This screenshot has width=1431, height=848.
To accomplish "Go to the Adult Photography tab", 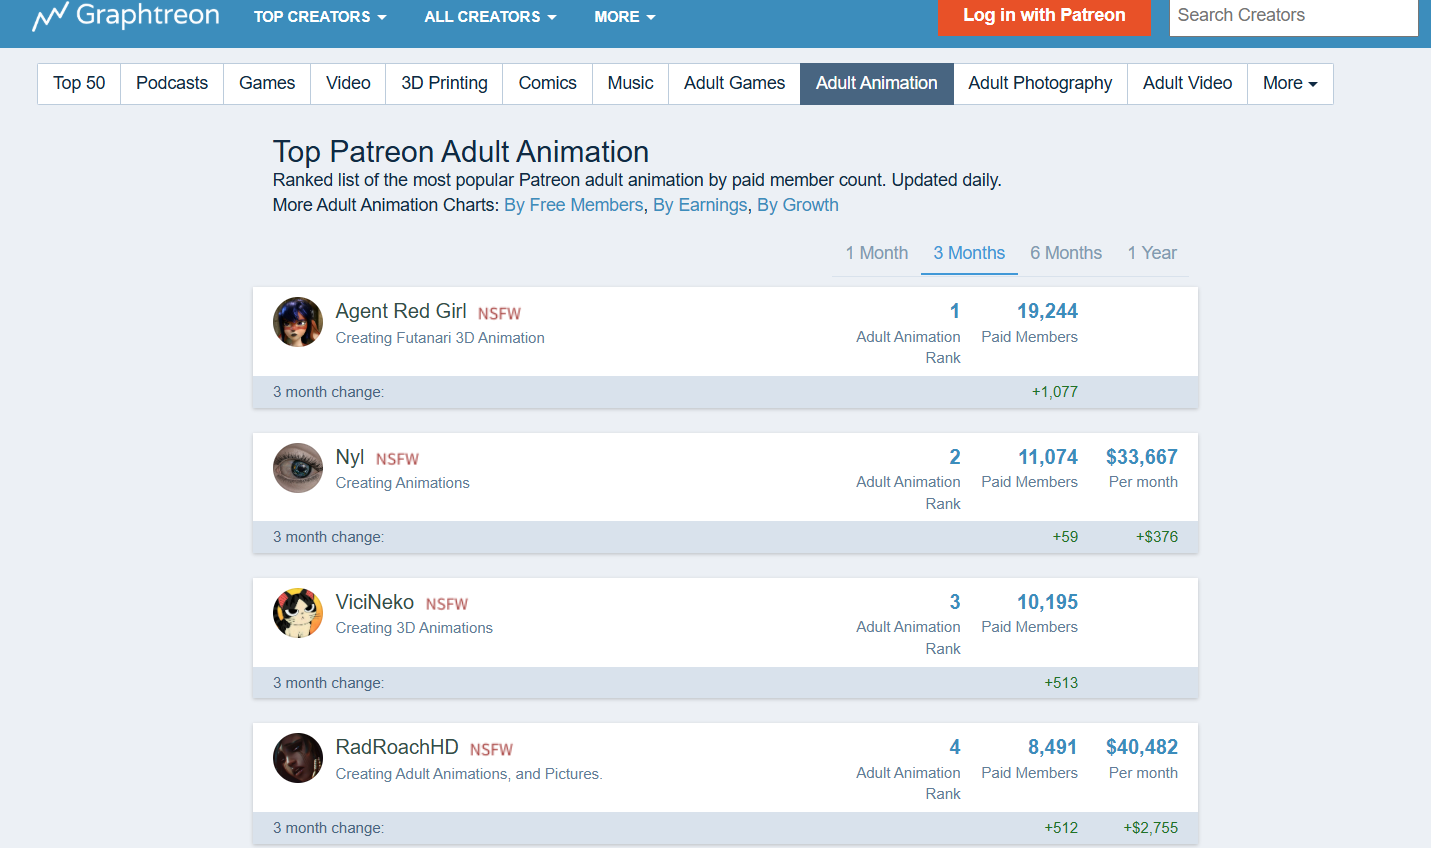I will pos(1040,84).
